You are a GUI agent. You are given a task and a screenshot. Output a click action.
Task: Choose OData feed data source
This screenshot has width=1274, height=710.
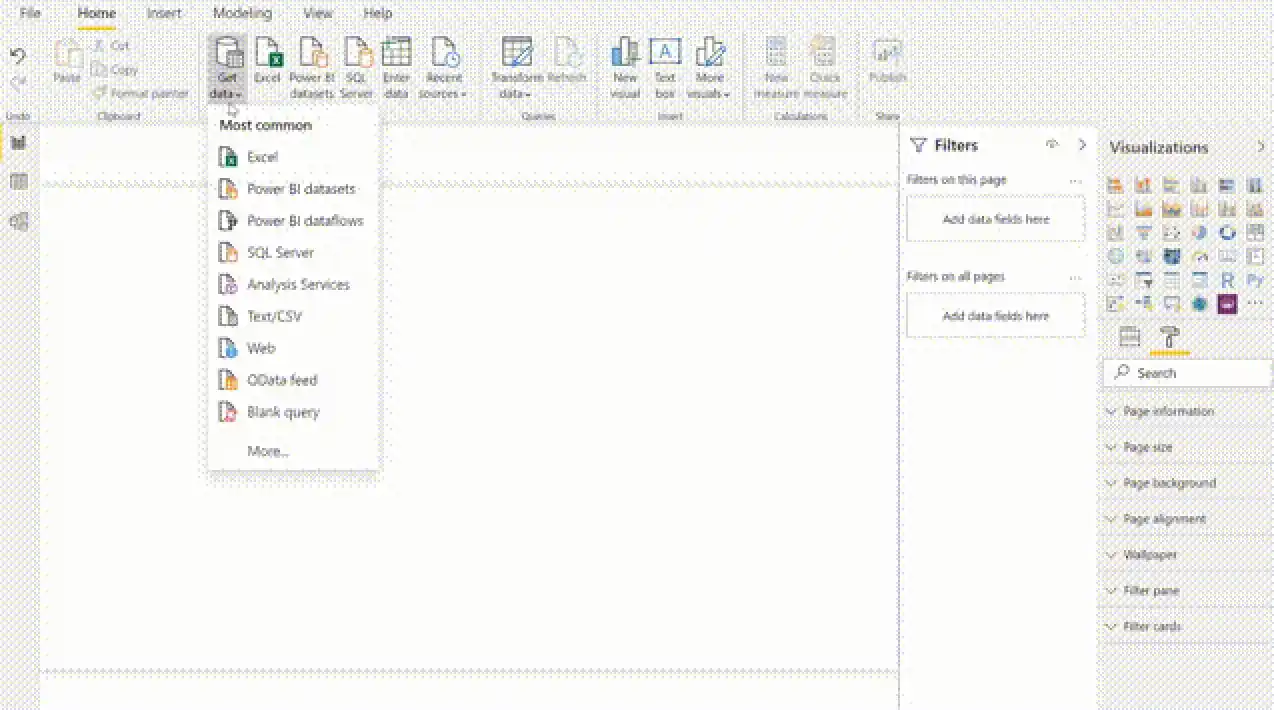click(293, 381)
